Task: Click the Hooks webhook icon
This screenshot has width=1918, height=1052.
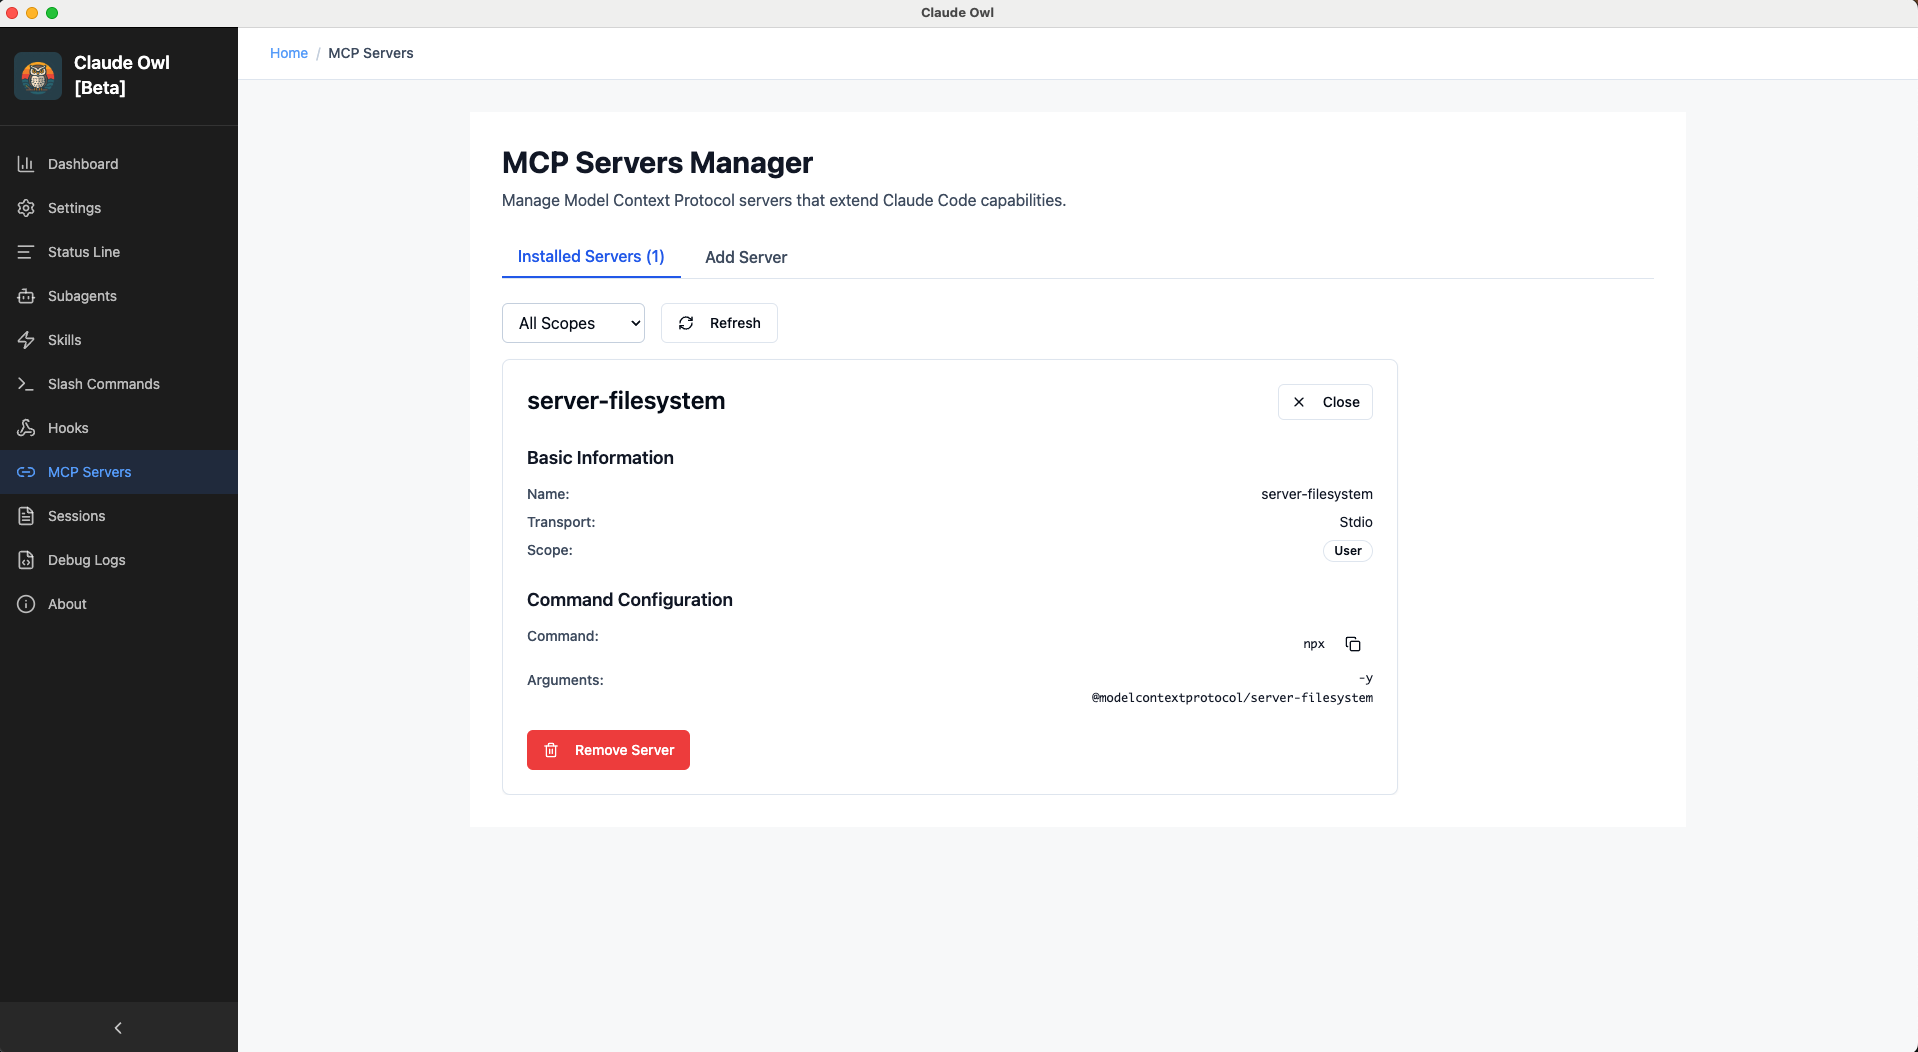Action: pos(26,428)
